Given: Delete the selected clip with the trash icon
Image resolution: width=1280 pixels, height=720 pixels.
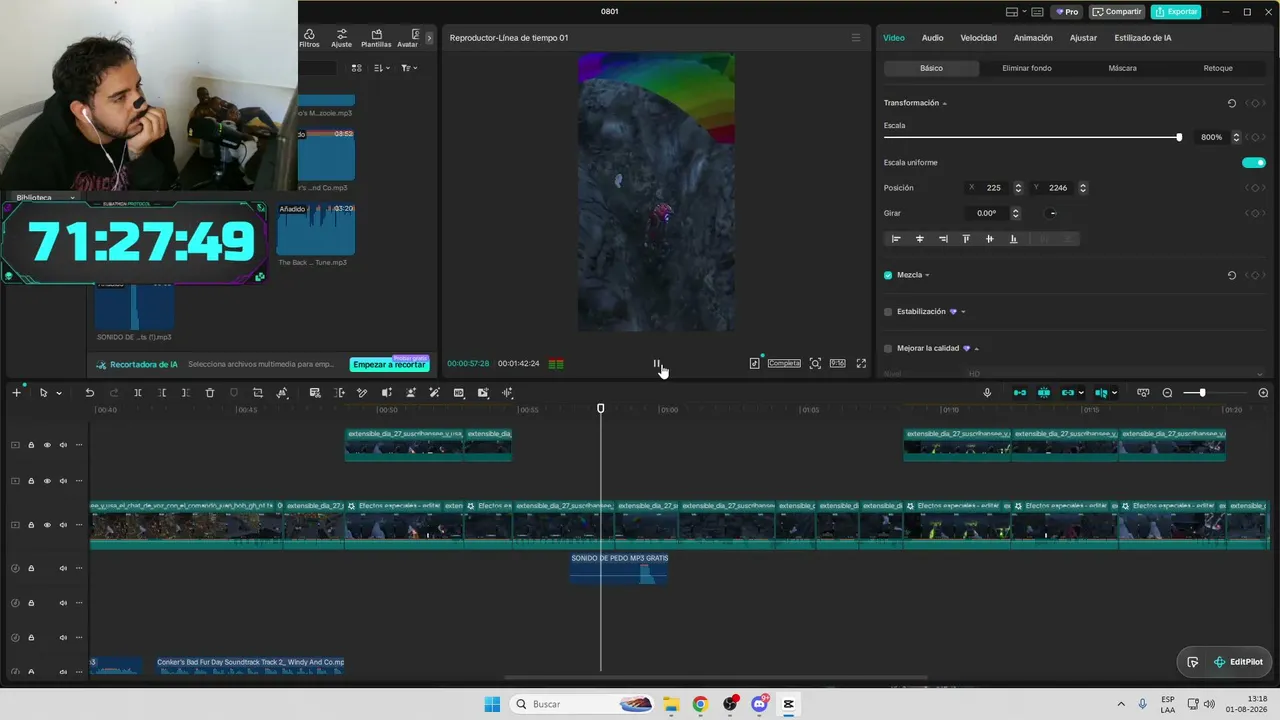Looking at the screenshot, I should [210, 393].
